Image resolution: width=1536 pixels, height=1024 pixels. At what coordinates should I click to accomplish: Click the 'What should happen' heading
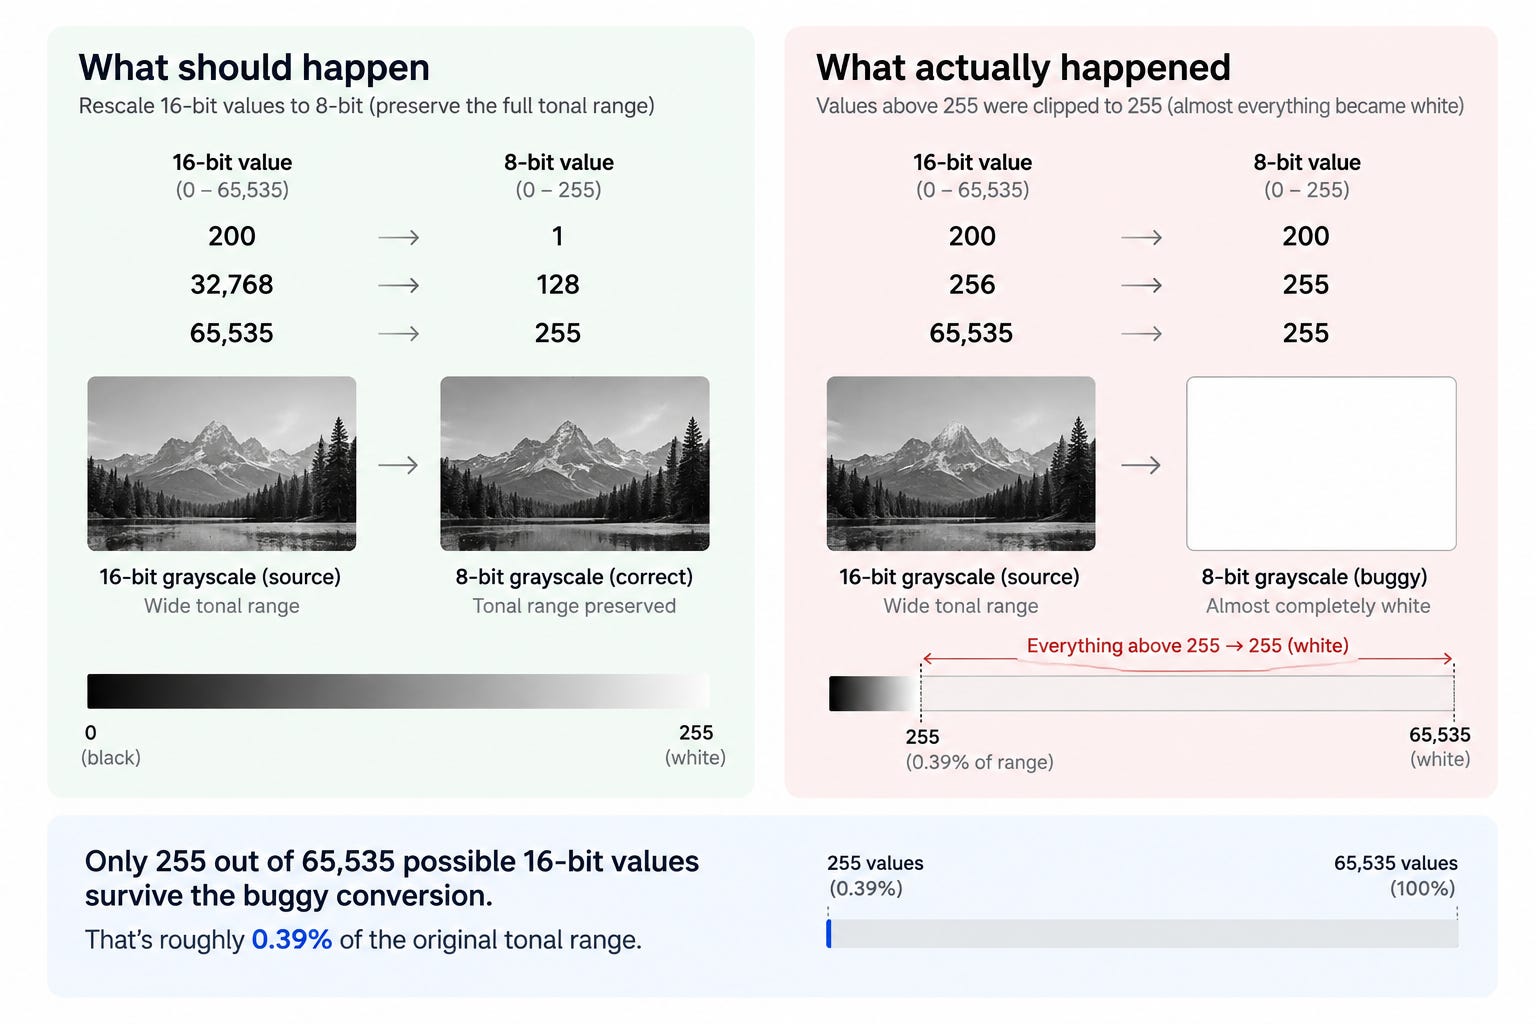(254, 67)
